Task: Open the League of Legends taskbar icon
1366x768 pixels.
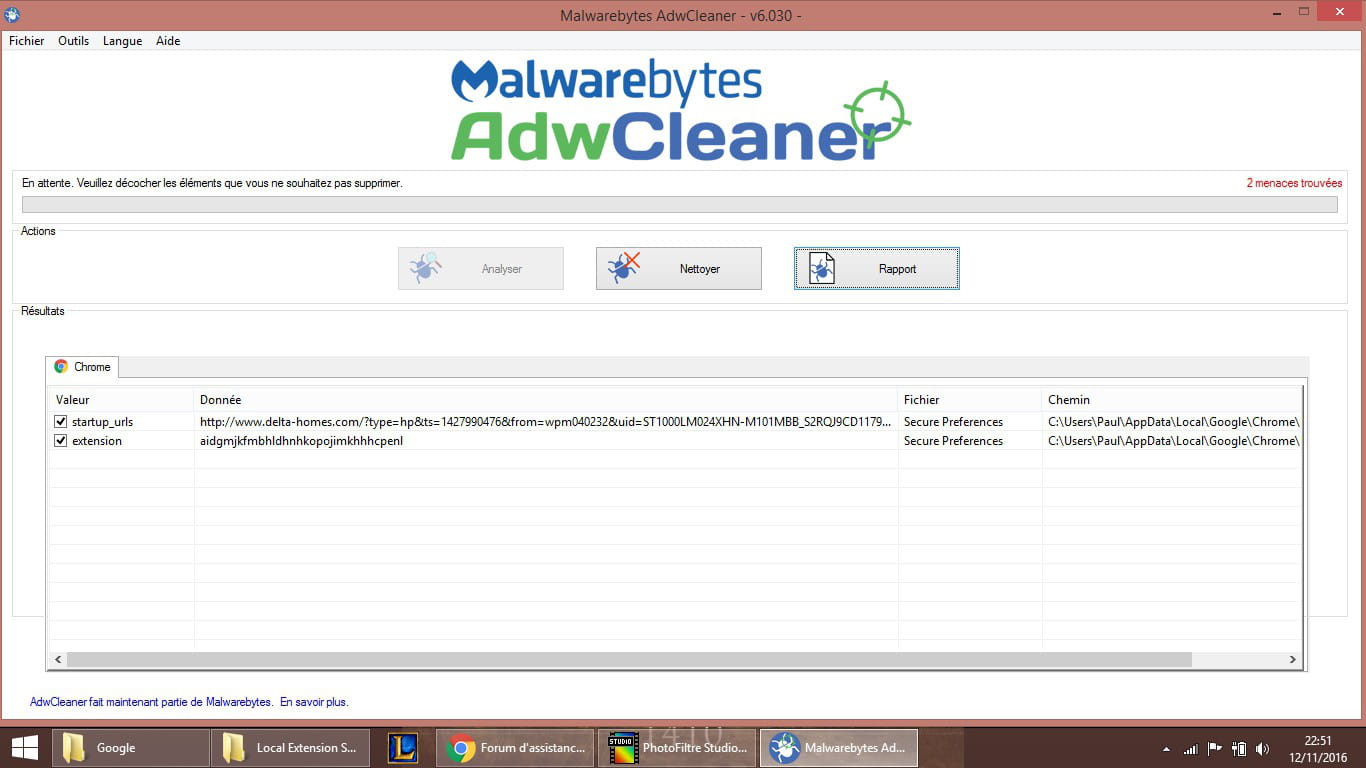Action: pyautogui.click(x=402, y=748)
